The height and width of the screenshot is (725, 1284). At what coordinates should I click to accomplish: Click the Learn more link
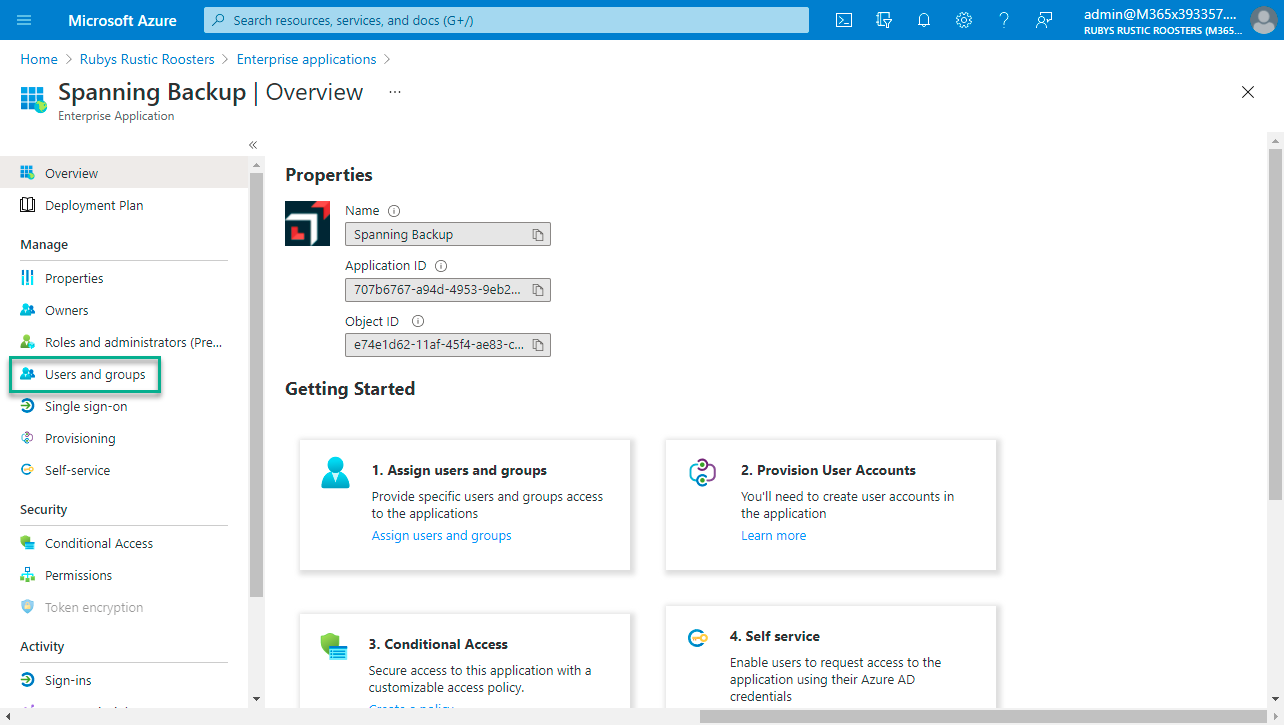(x=773, y=536)
